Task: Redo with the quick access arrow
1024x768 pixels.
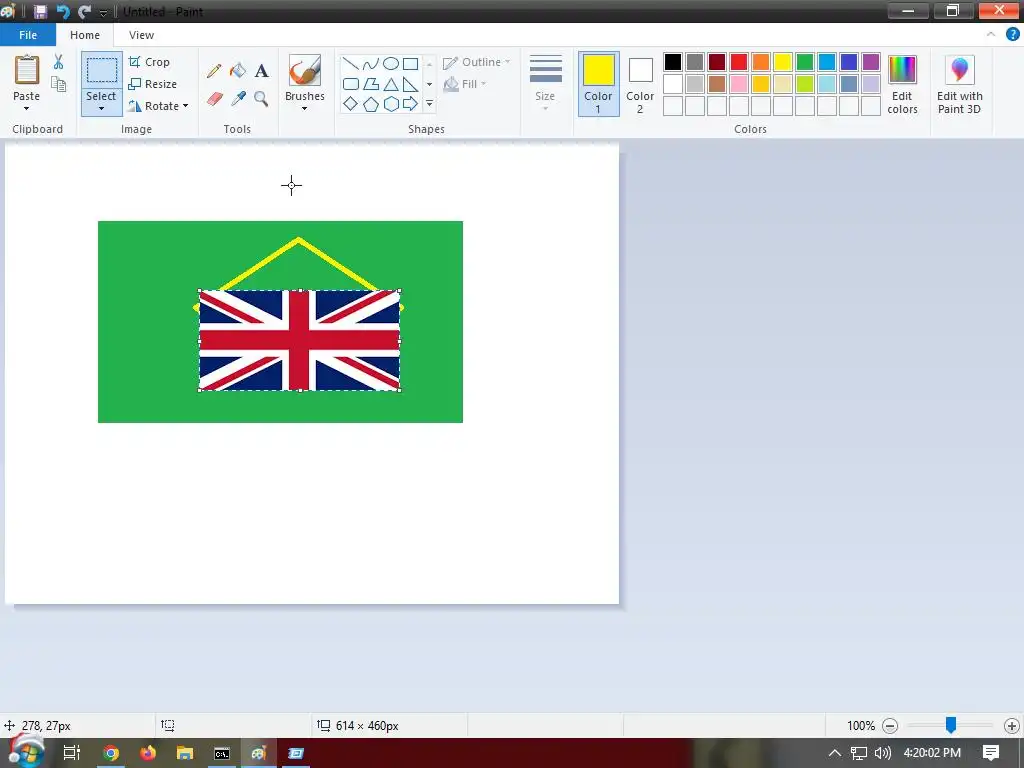Action: pyautogui.click(x=84, y=12)
